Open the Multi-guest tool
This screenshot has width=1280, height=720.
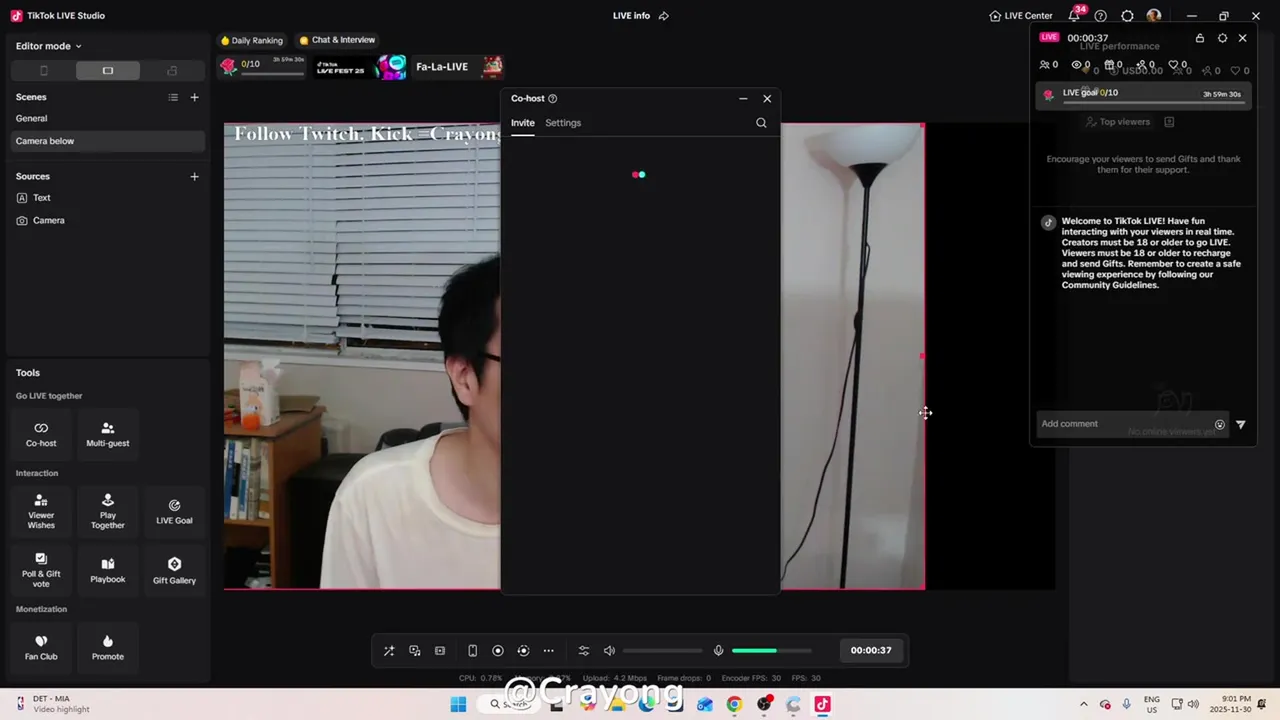pyautogui.click(x=108, y=434)
